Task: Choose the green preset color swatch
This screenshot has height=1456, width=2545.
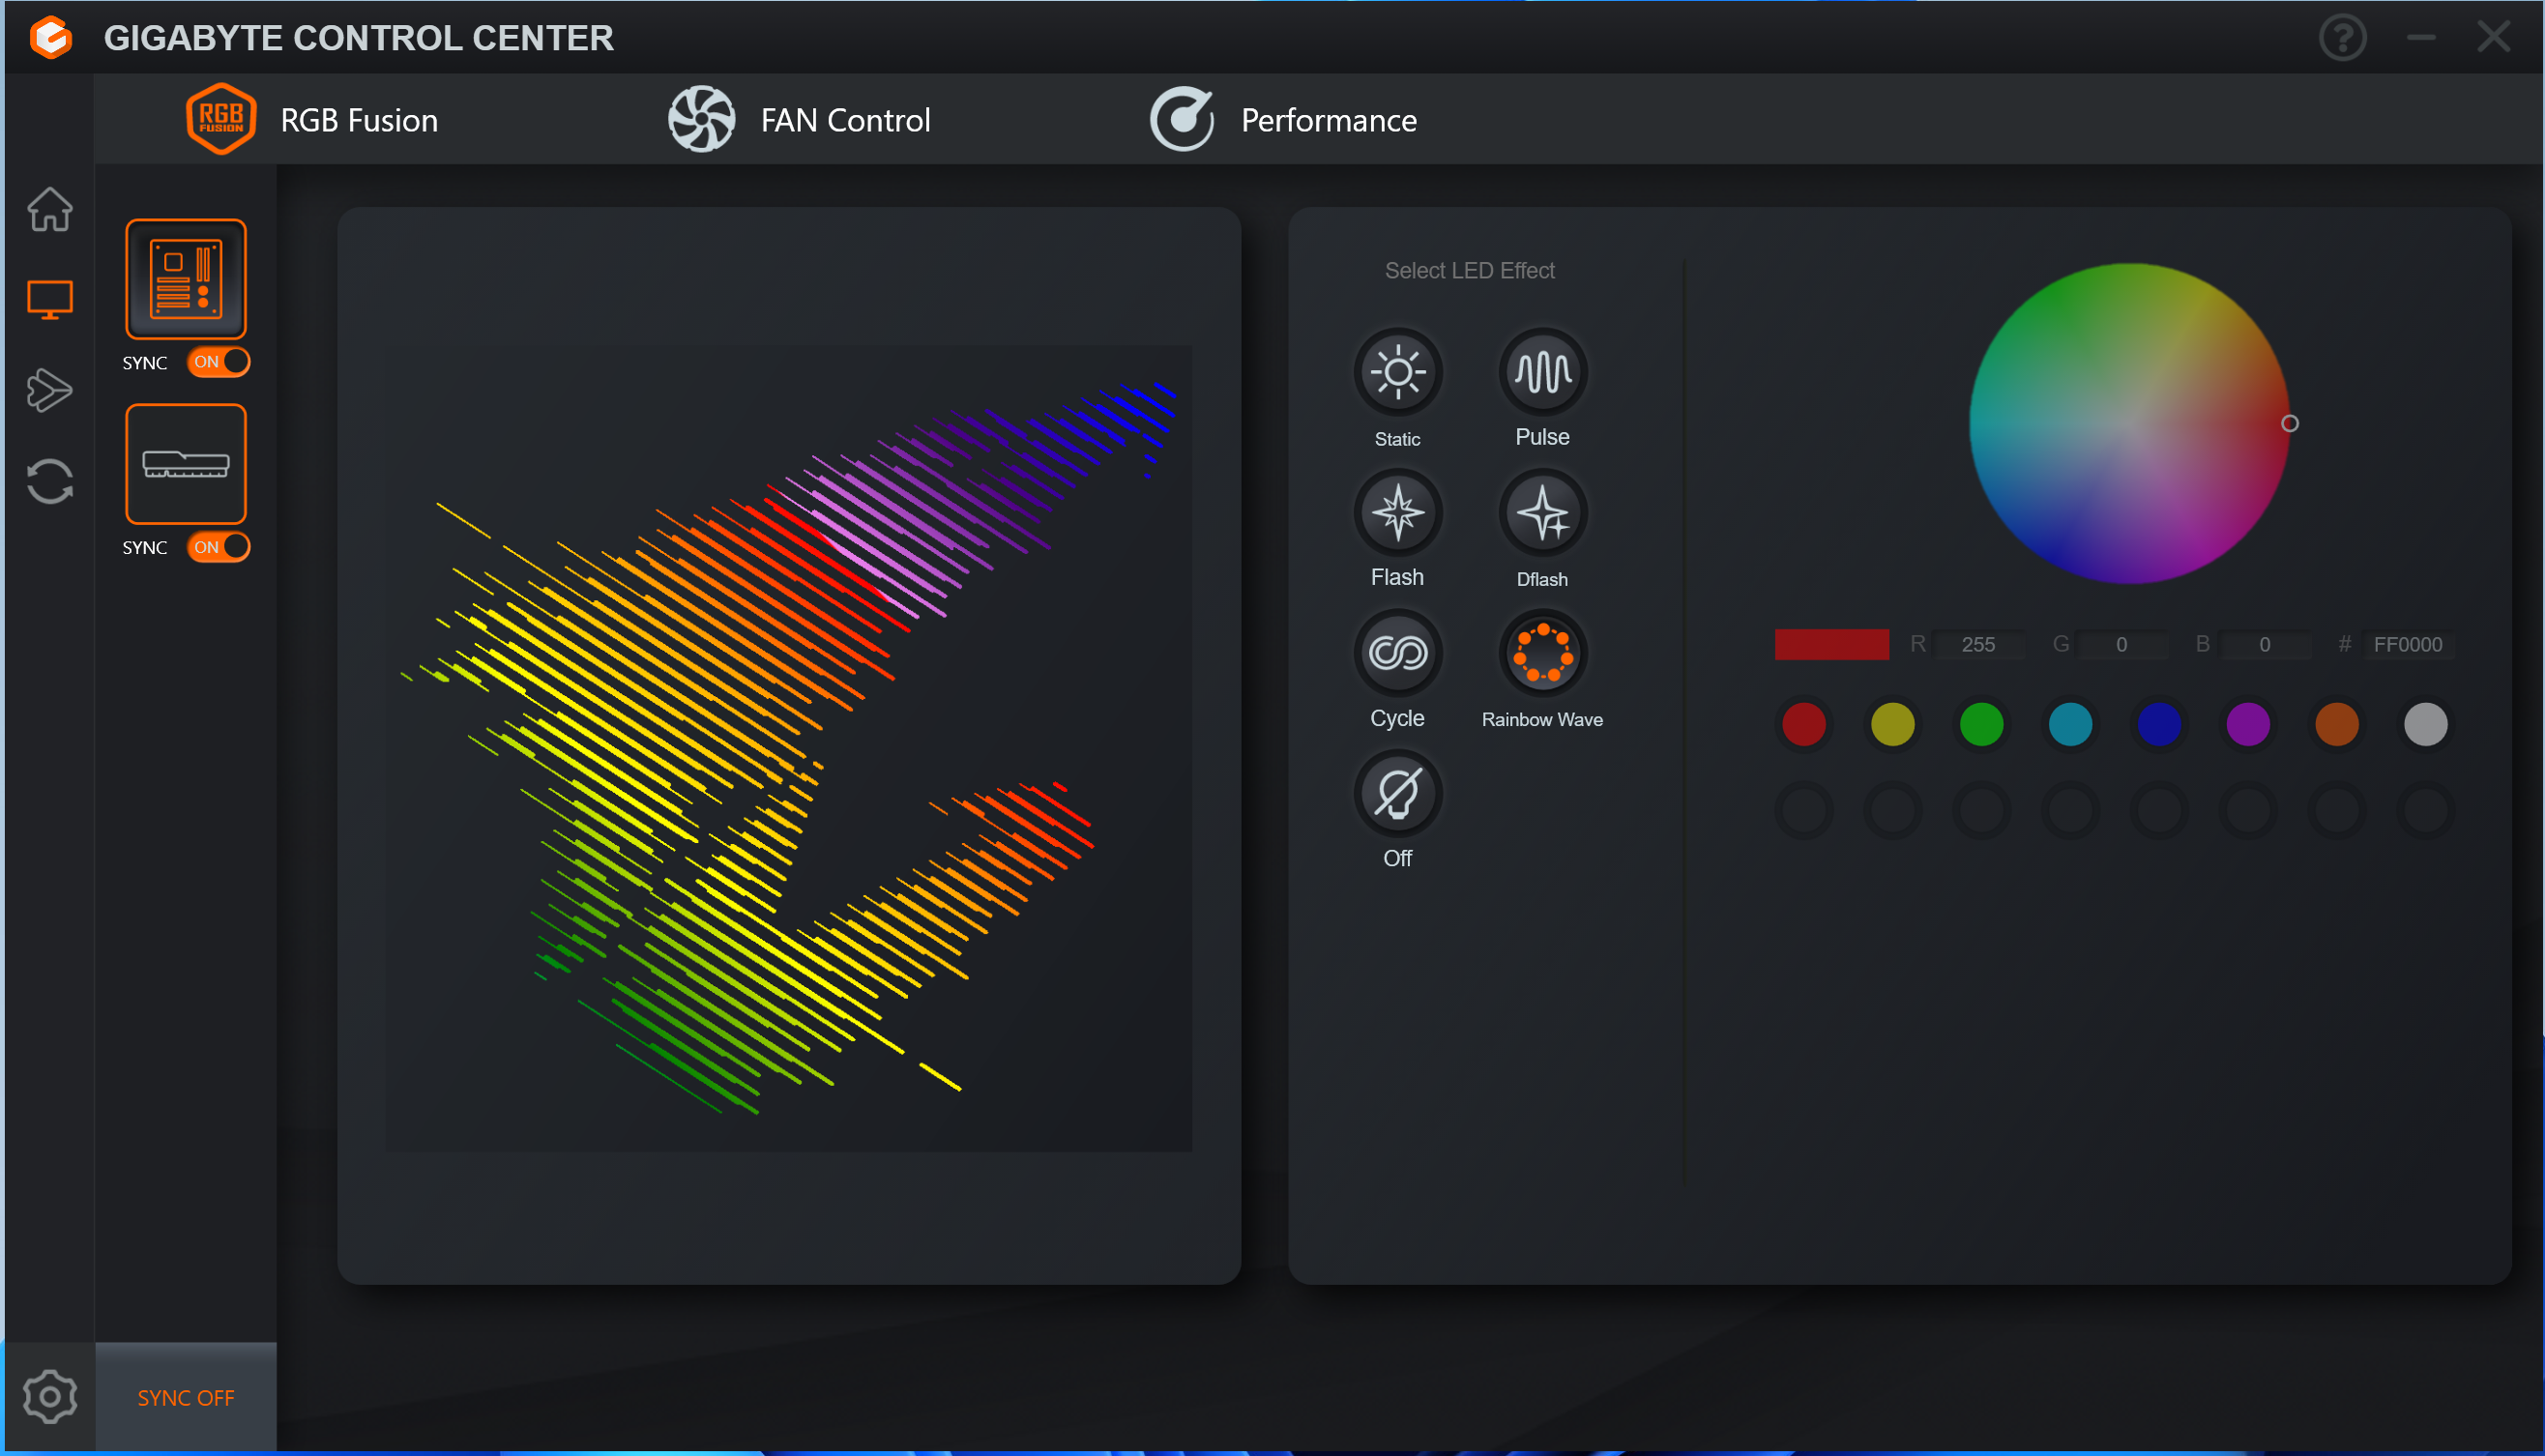Action: click(x=1981, y=724)
